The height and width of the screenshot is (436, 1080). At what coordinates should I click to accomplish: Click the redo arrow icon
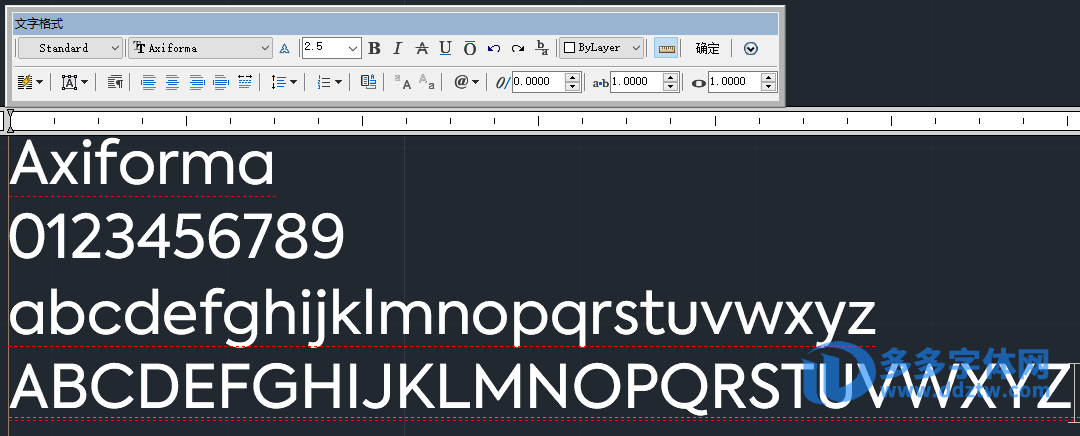(517, 48)
